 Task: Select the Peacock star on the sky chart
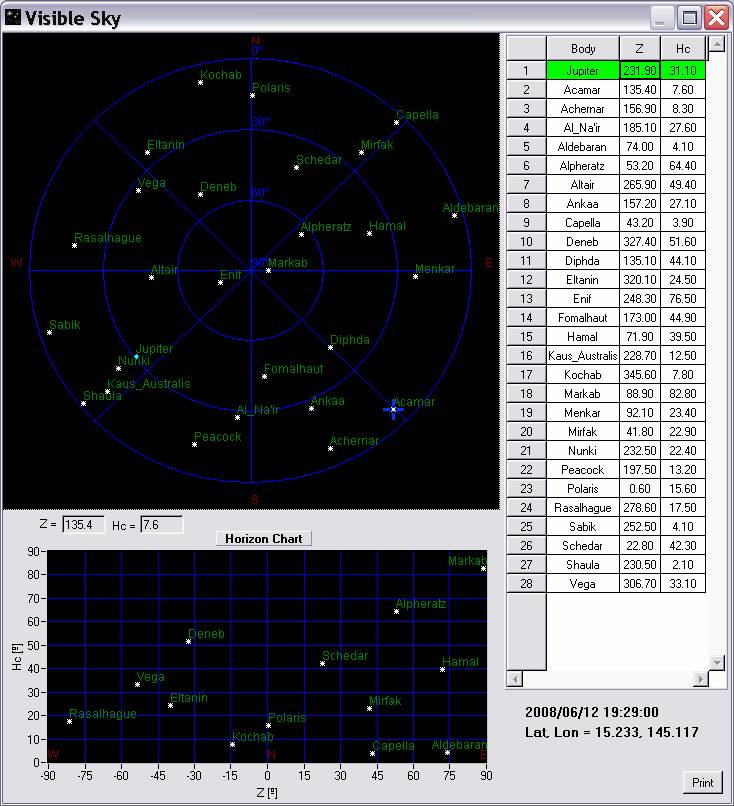tap(194, 444)
